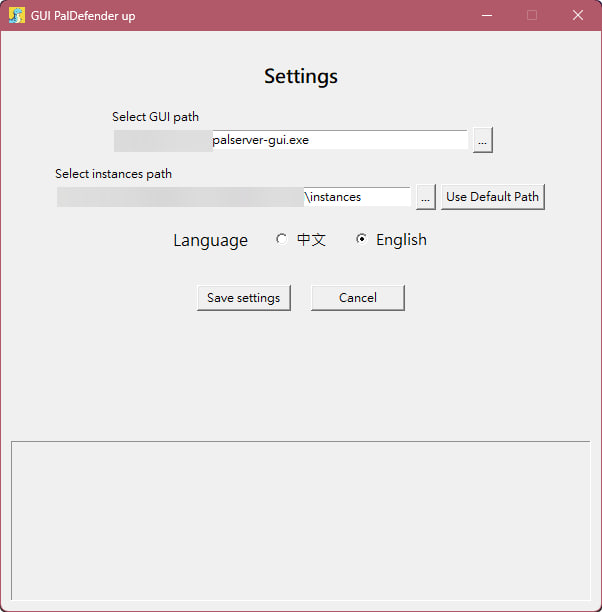Image resolution: width=602 pixels, height=612 pixels.
Task: Click the 'Select GUI path' label
Action: (155, 117)
